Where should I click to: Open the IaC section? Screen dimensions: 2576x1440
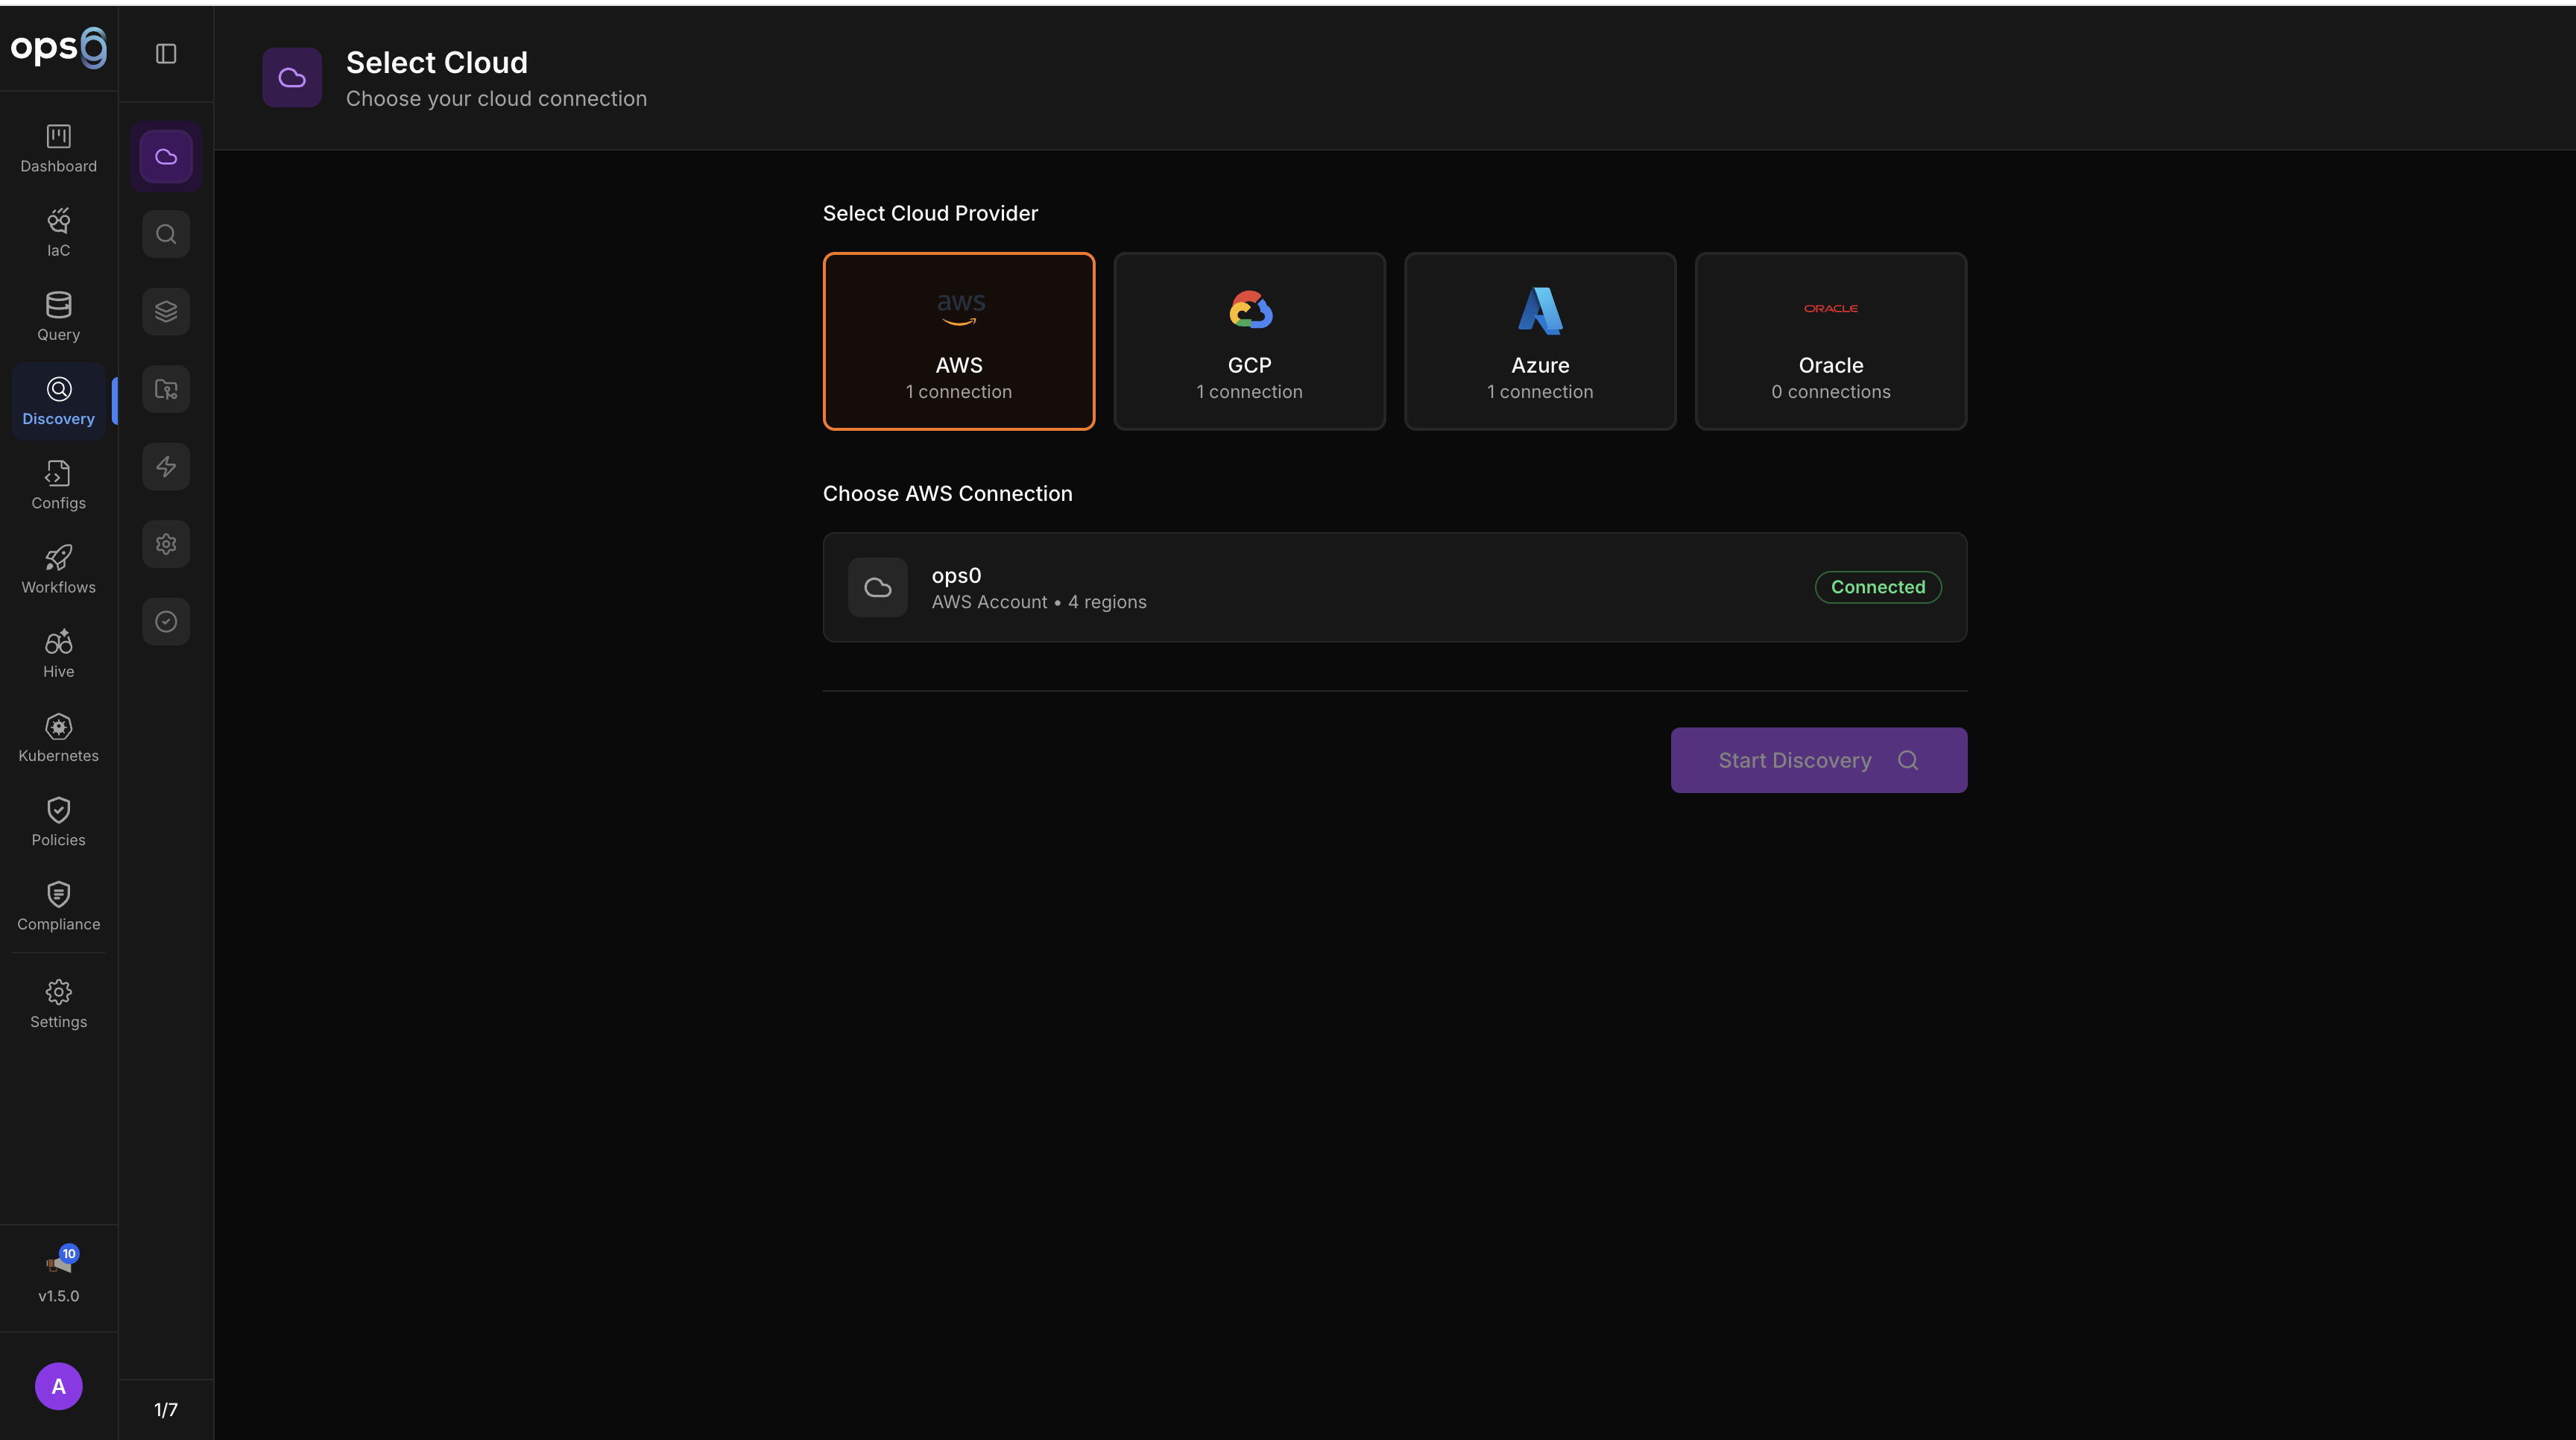click(x=58, y=232)
